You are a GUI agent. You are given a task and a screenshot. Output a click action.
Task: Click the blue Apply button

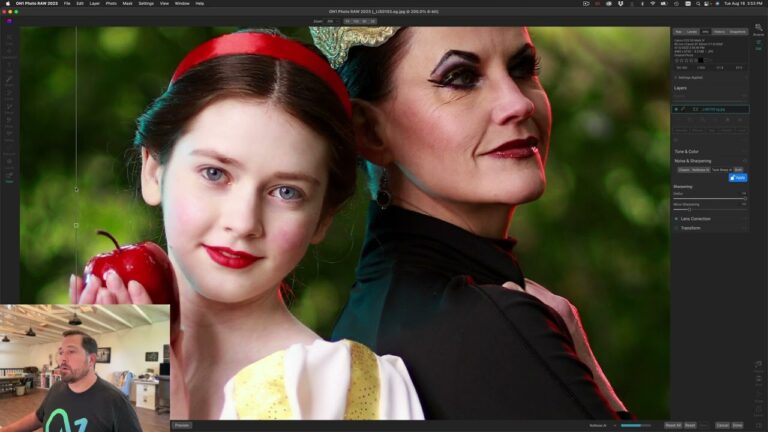point(738,178)
